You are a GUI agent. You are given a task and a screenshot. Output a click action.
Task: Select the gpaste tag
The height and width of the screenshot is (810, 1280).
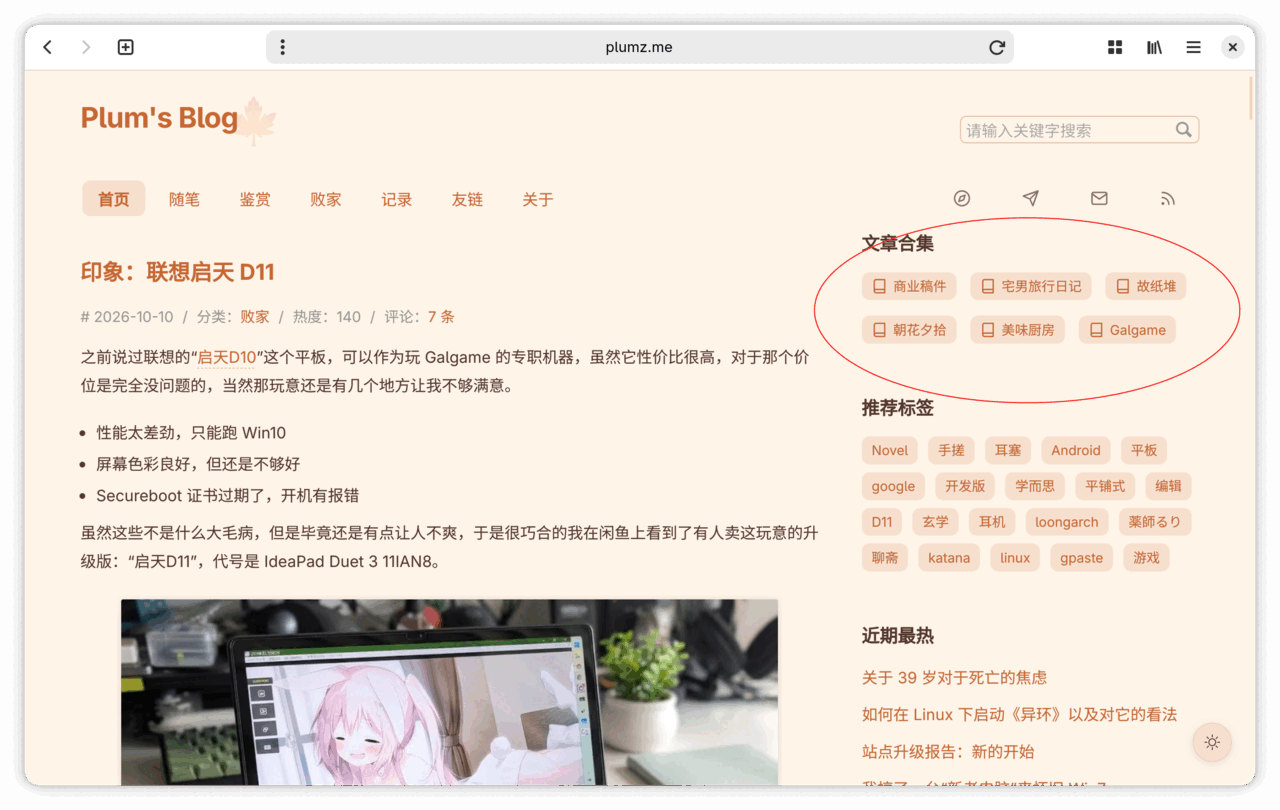1082,558
